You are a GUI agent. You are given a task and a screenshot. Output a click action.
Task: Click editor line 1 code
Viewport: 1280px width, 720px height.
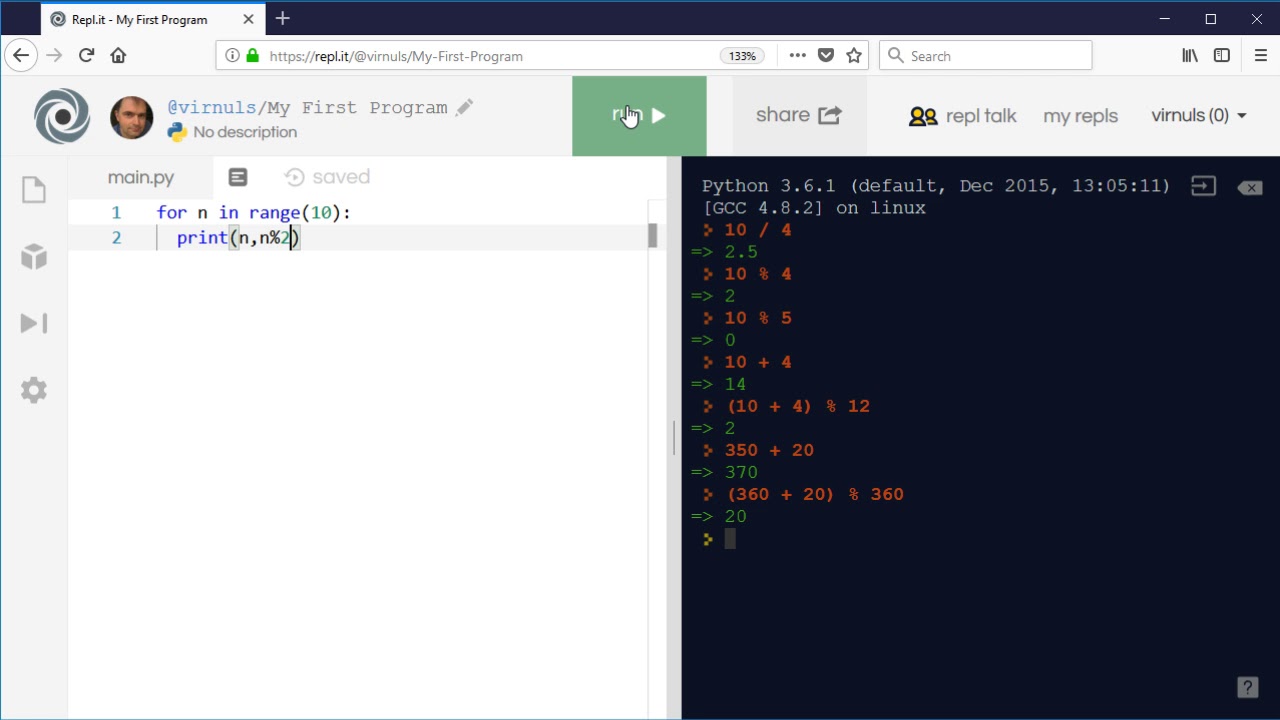254,212
